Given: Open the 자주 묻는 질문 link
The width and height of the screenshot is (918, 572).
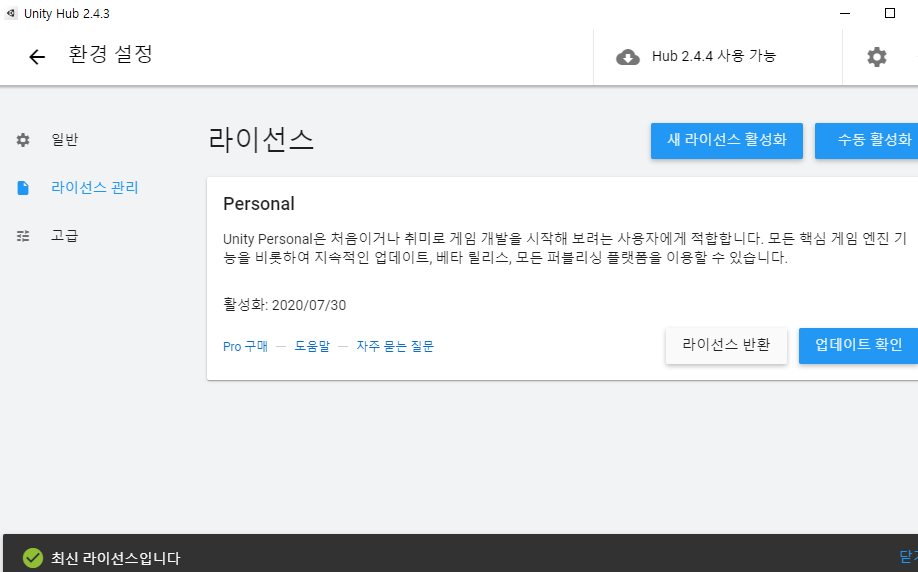Looking at the screenshot, I should [395, 347].
